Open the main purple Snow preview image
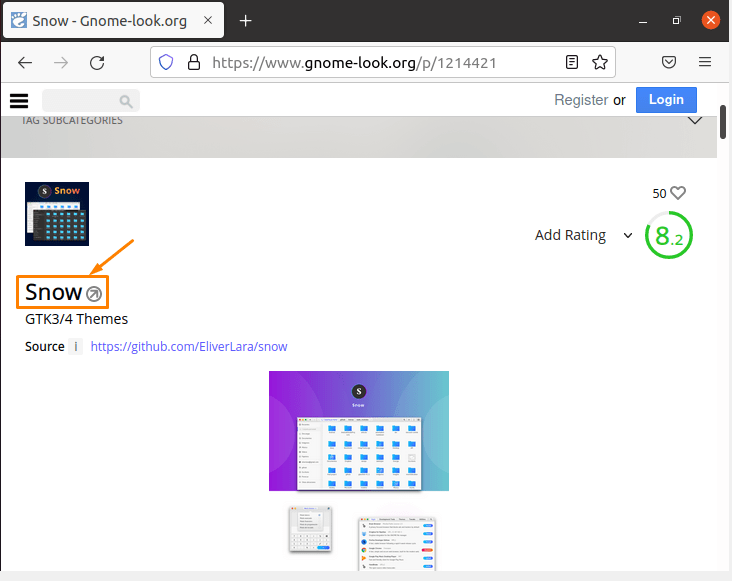The image size is (732, 581). (x=359, y=431)
